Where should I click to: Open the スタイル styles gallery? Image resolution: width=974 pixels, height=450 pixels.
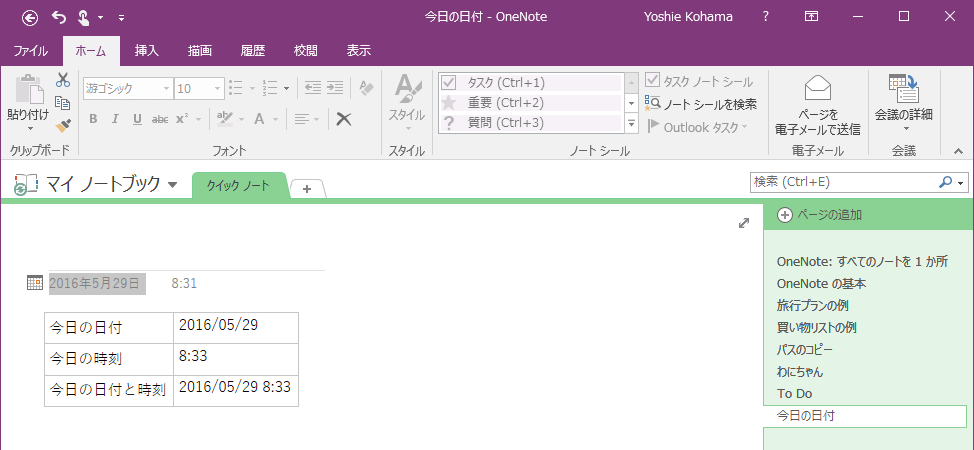[x=407, y=103]
